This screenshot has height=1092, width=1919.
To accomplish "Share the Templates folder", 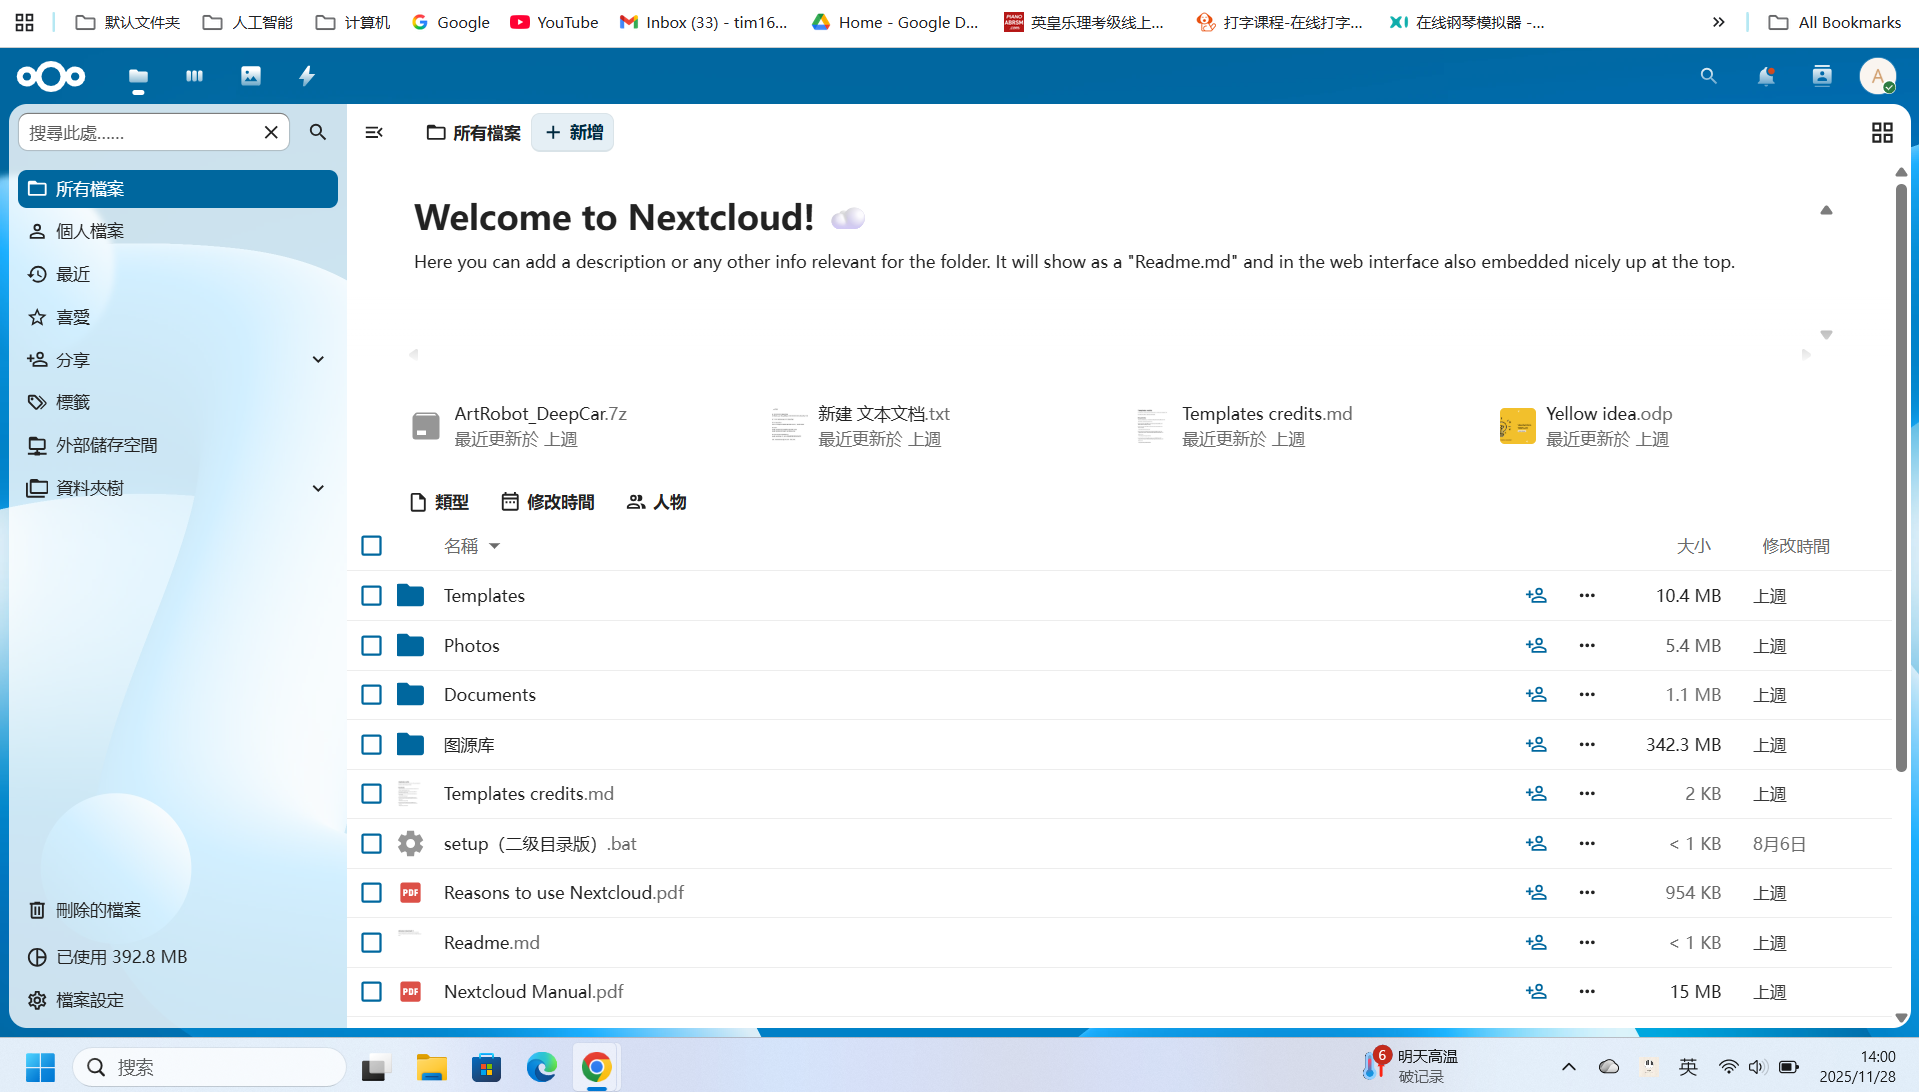I will point(1536,596).
